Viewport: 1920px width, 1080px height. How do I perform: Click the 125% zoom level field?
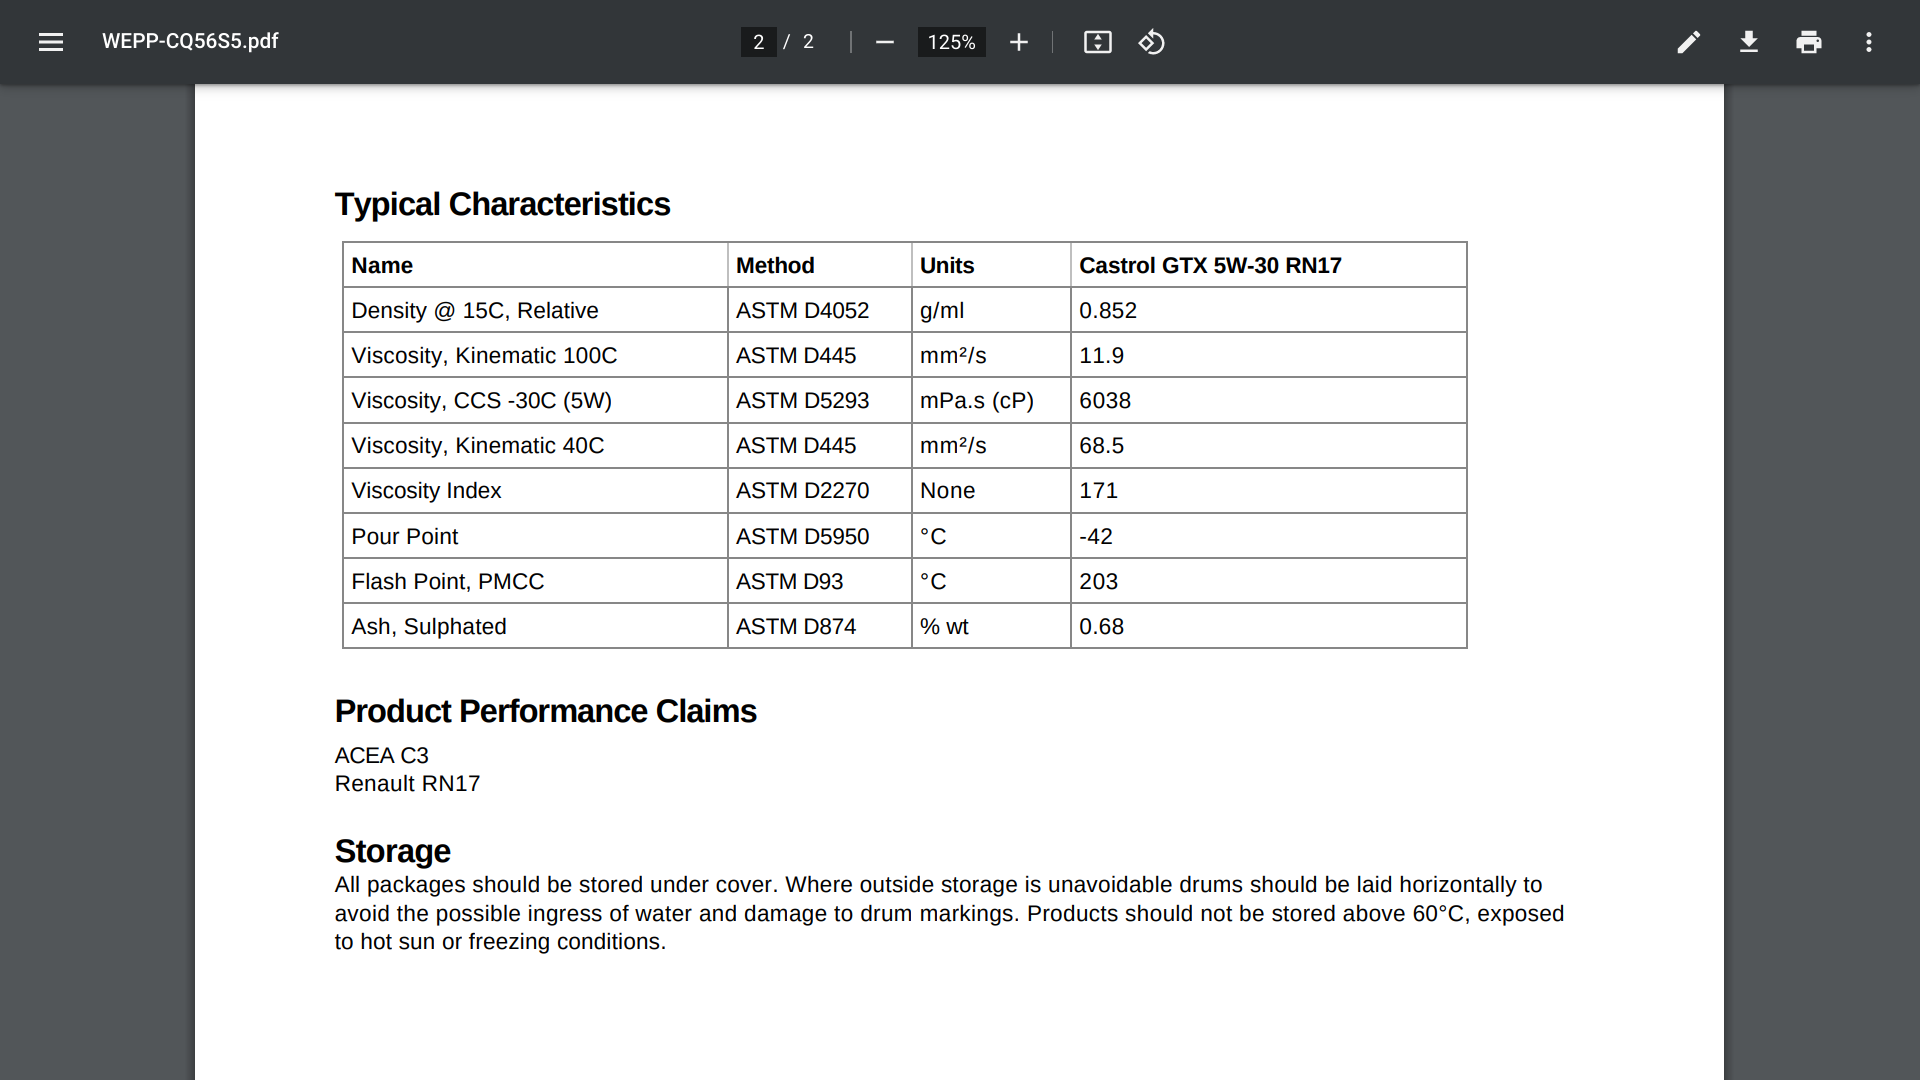click(951, 42)
